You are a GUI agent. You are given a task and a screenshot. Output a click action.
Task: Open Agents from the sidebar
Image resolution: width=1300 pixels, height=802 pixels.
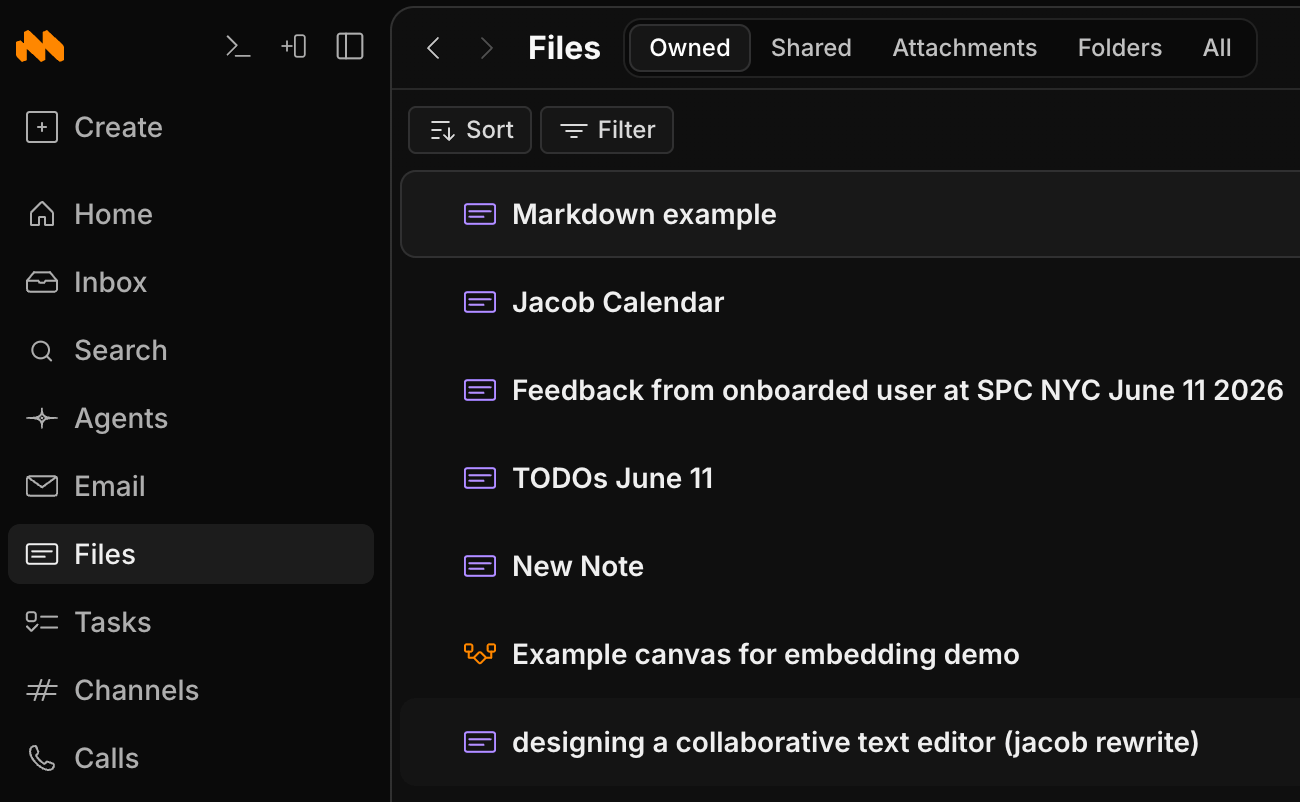click(190, 418)
